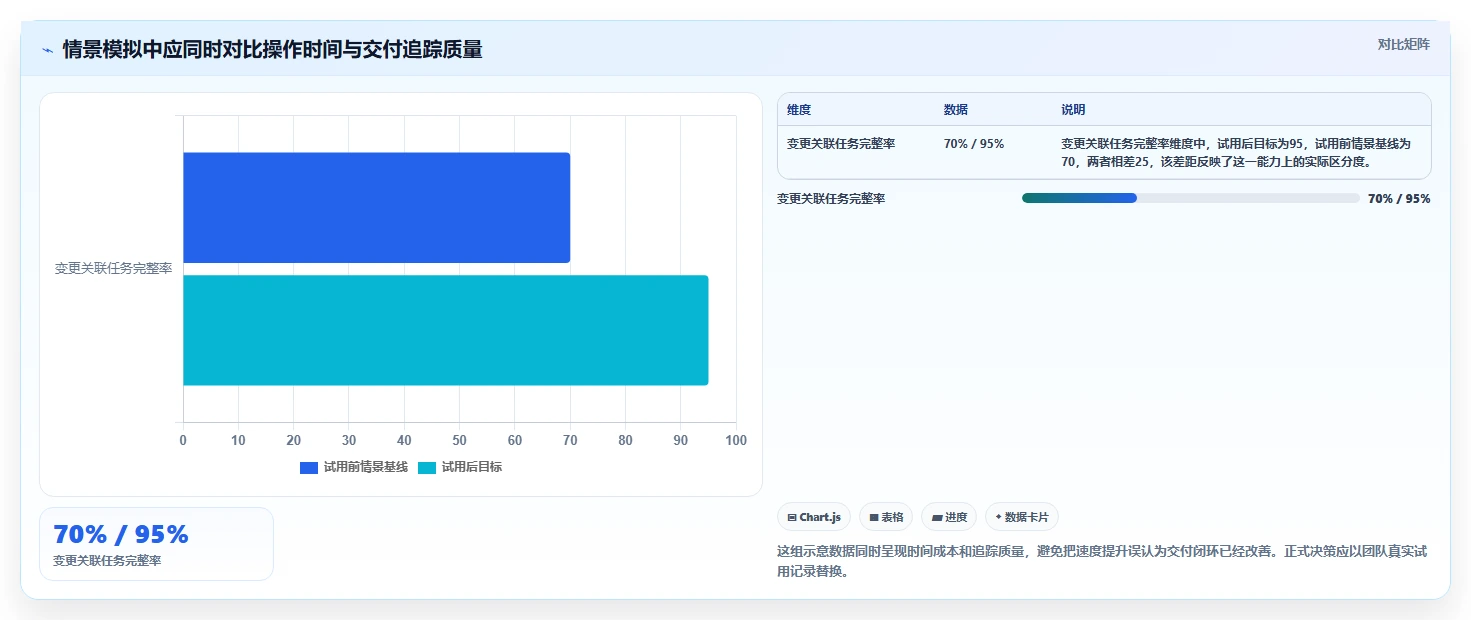
Task: Click the 70% / 95% table cell
Action: tap(974, 144)
